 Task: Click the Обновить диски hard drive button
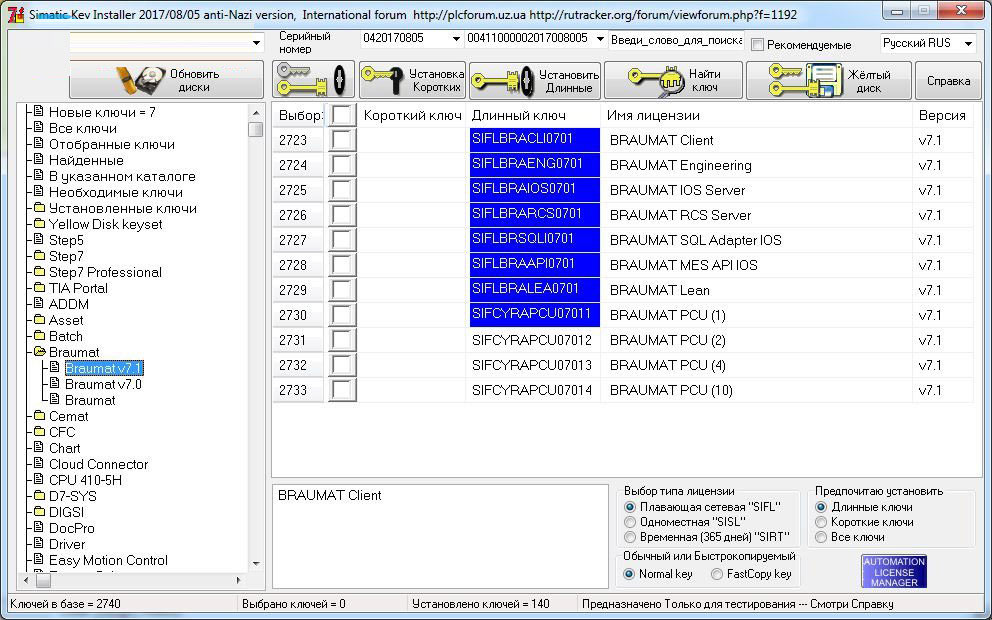[168, 80]
